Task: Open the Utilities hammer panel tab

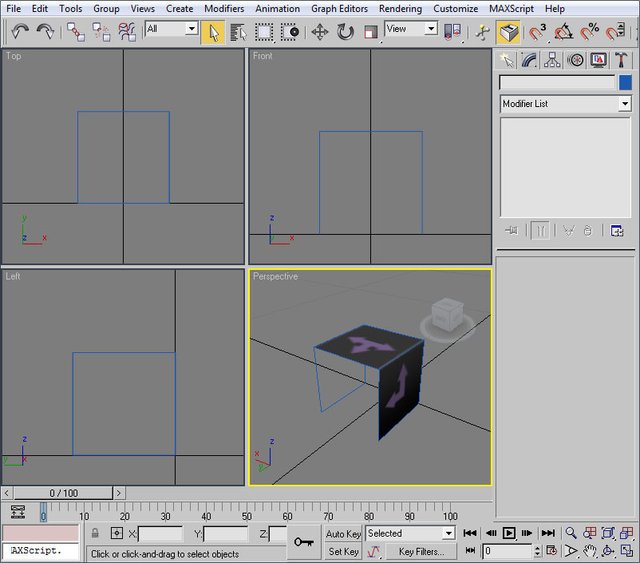Action: pyautogui.click(x=621, y=60)
